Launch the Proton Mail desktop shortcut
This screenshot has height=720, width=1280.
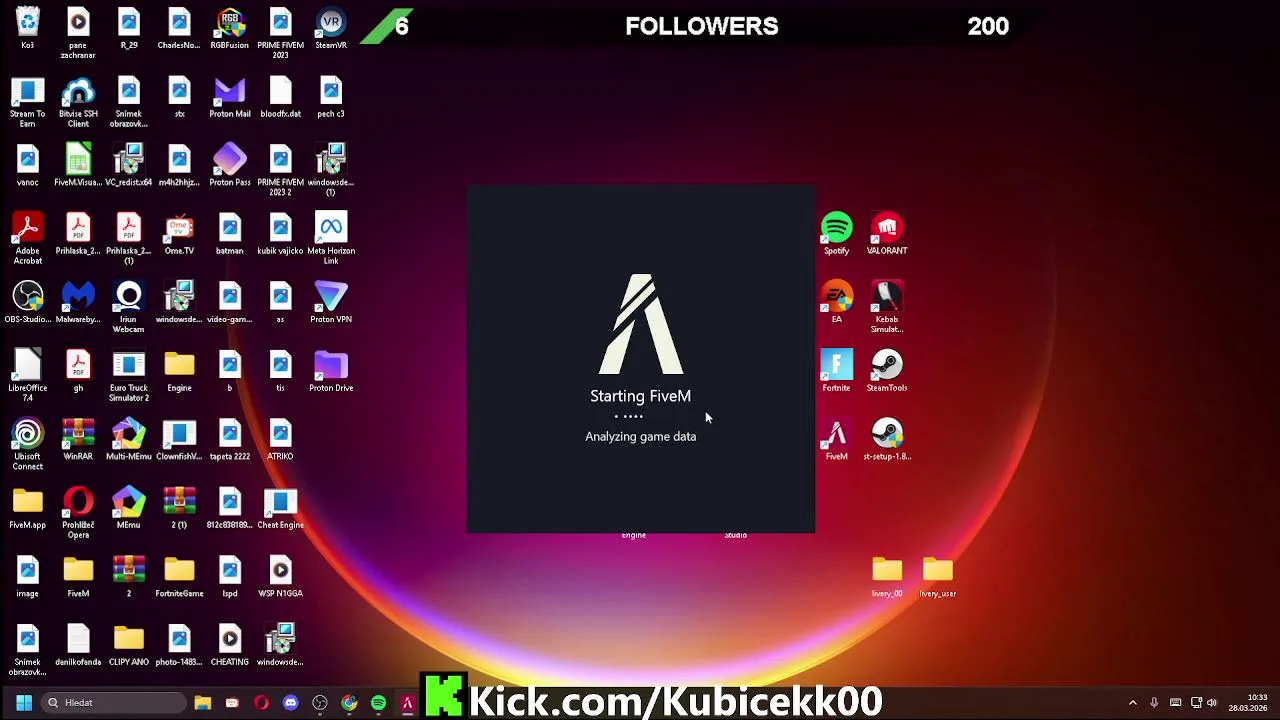tap(230, 98)
